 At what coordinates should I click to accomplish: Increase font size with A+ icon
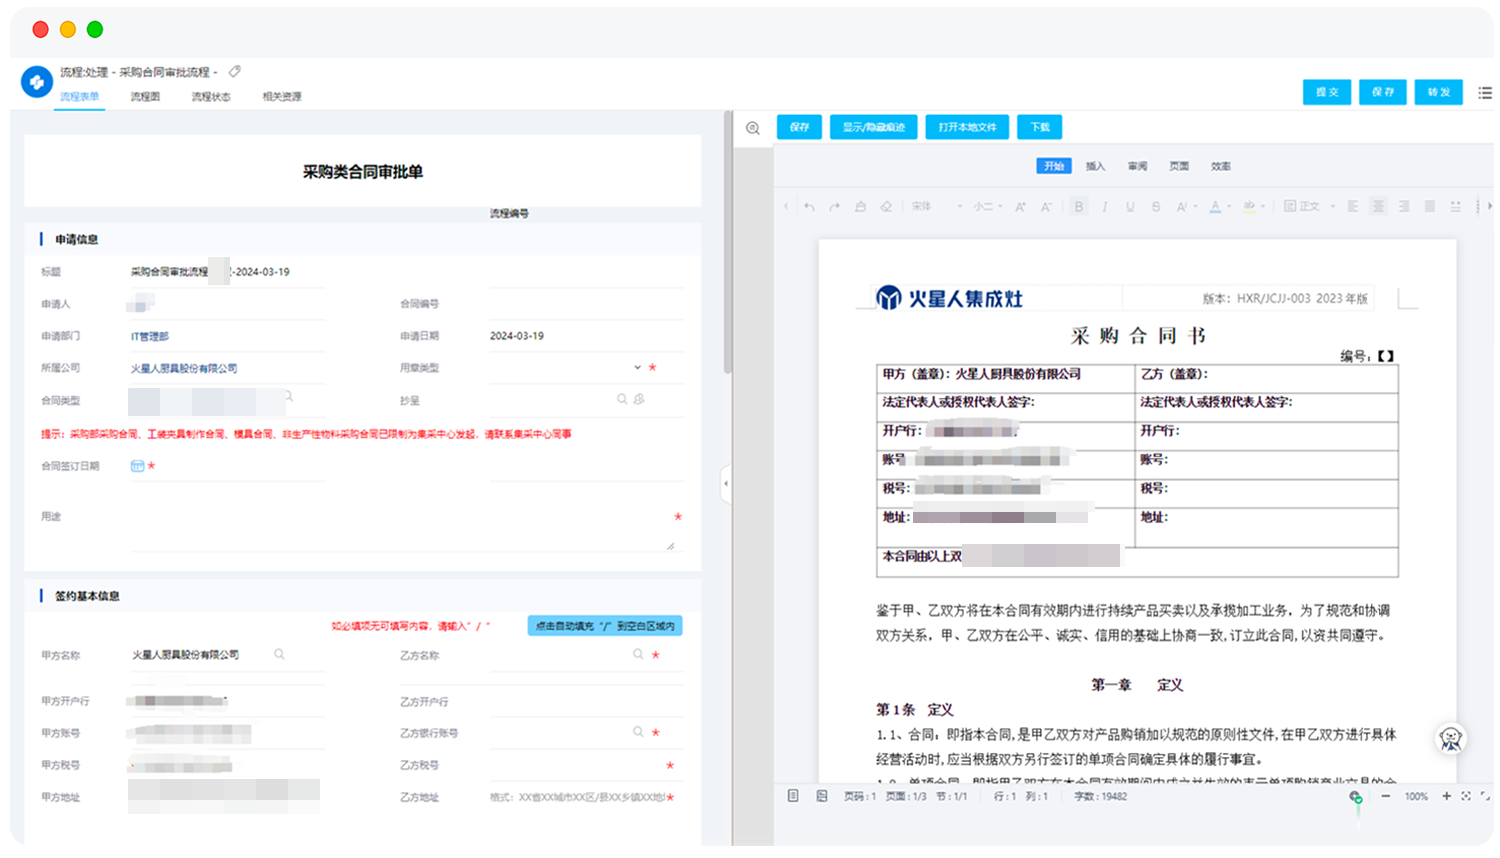click(1020, 207)
